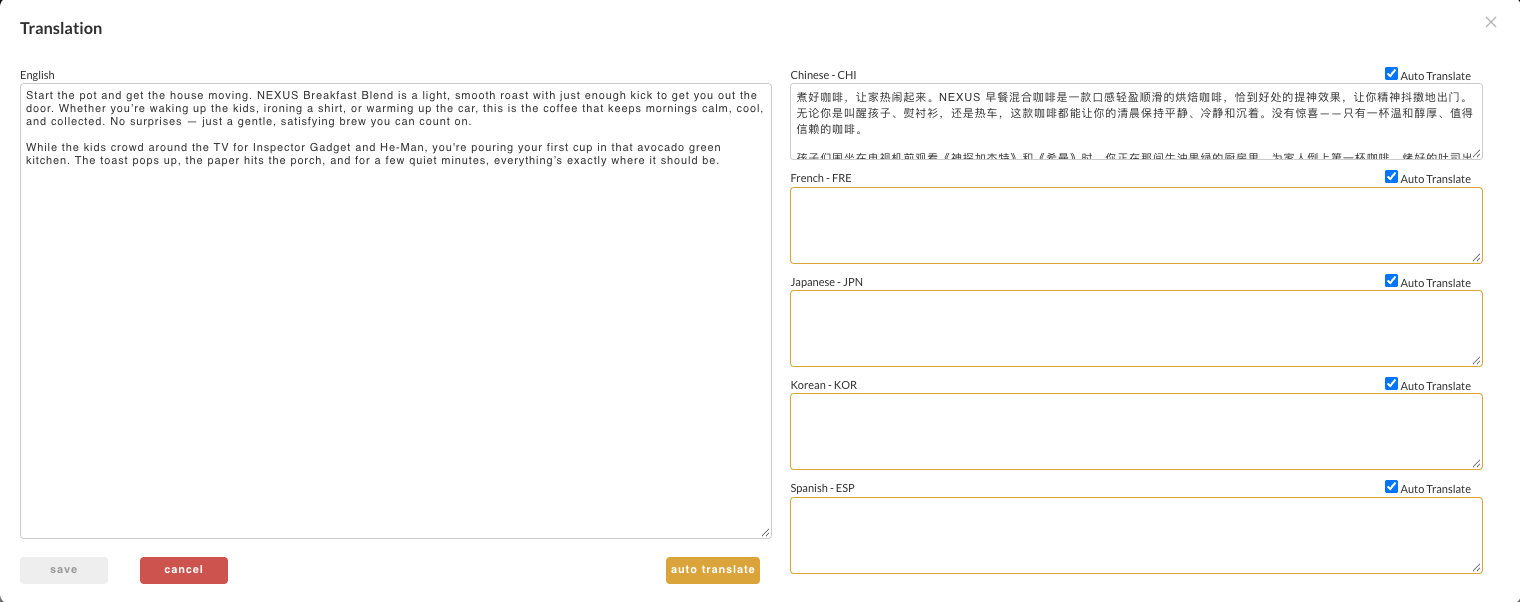Grab the French text box resize handle
Viewport: 1520px width, 602px height.
[1477, 258]
